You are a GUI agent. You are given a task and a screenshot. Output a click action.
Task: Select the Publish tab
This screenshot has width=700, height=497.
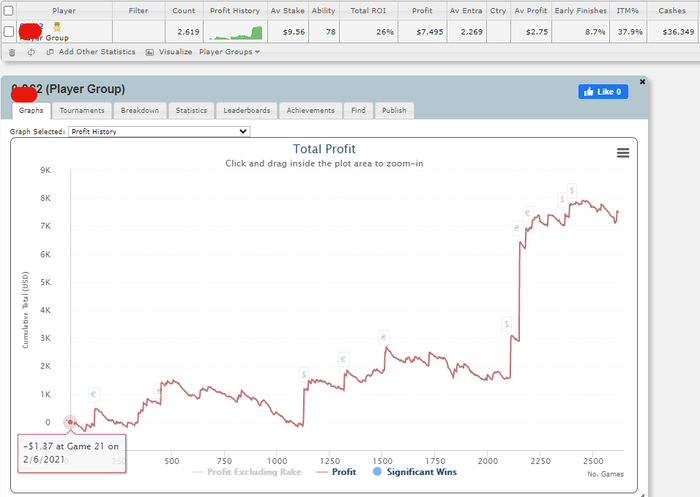point(394,110)
